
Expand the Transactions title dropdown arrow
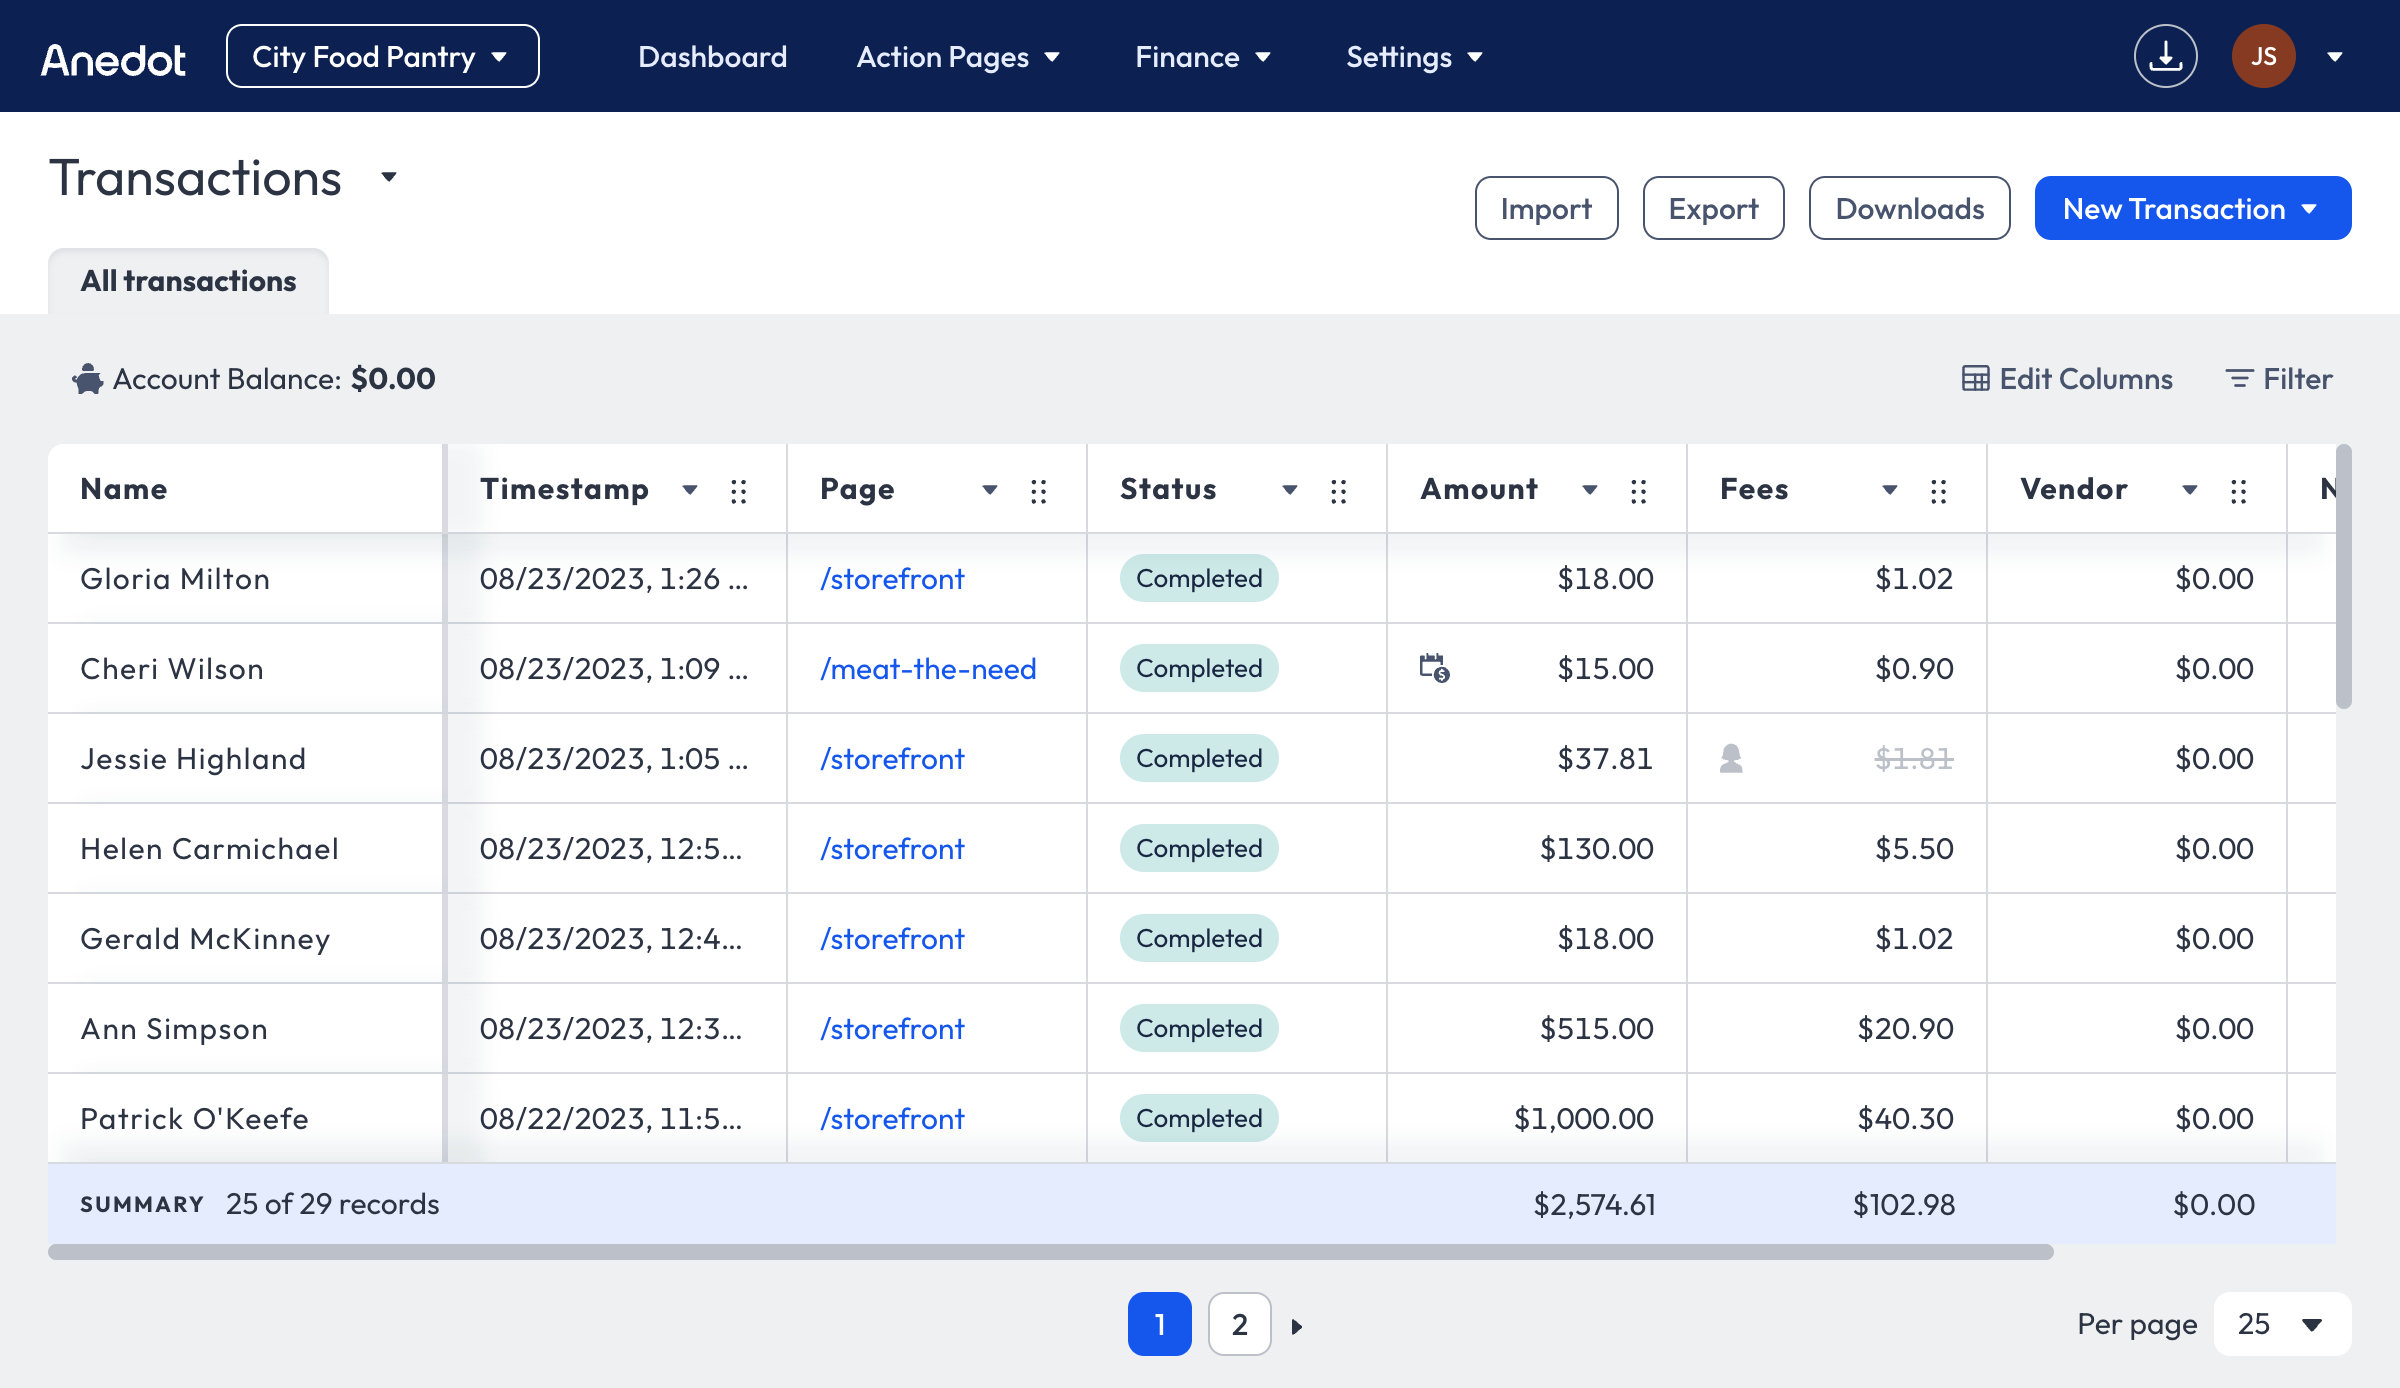(x=389, y=178)
